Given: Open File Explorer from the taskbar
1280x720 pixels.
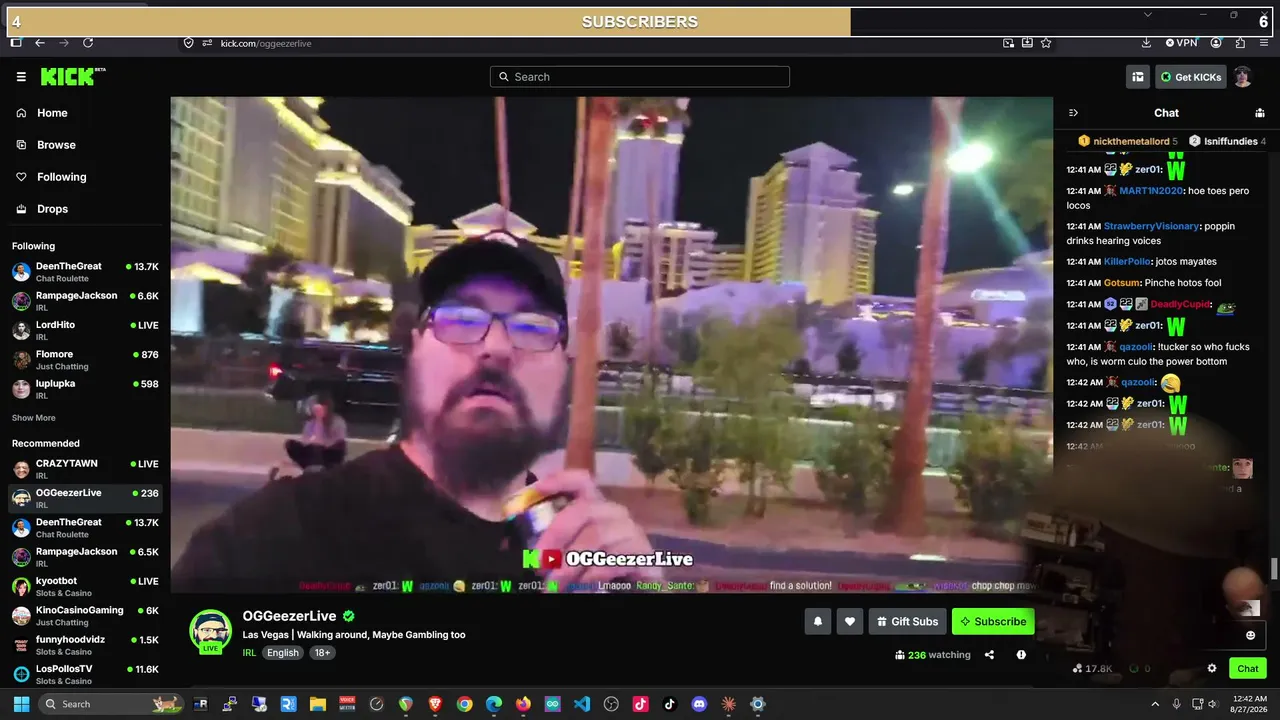Looking at the screenshot, I should (x=318, y=704).
